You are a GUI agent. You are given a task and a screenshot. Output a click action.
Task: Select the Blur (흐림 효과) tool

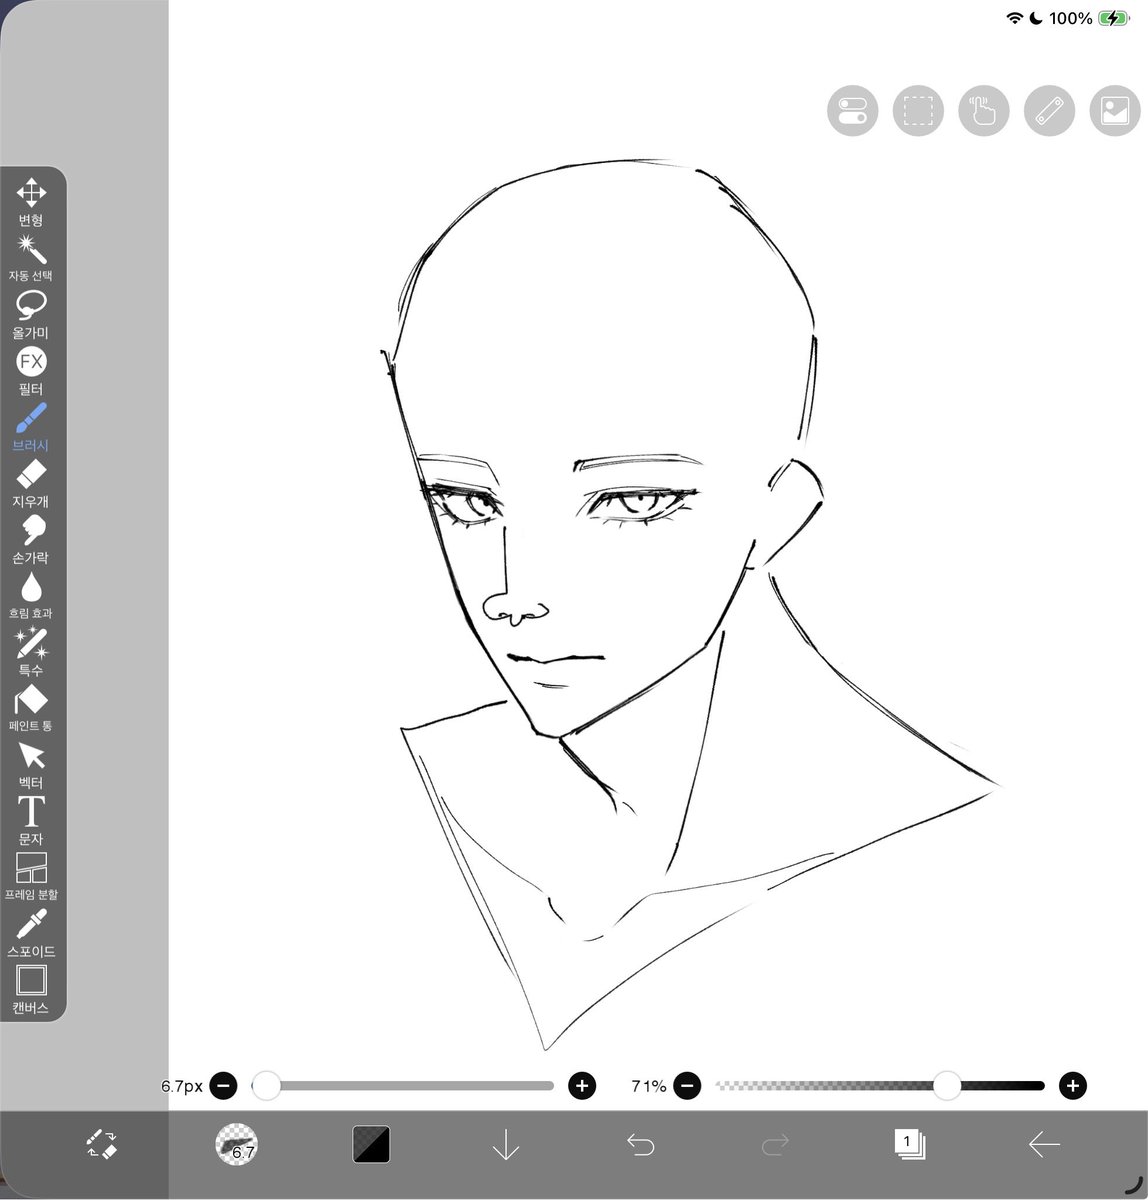click(31, 596)
